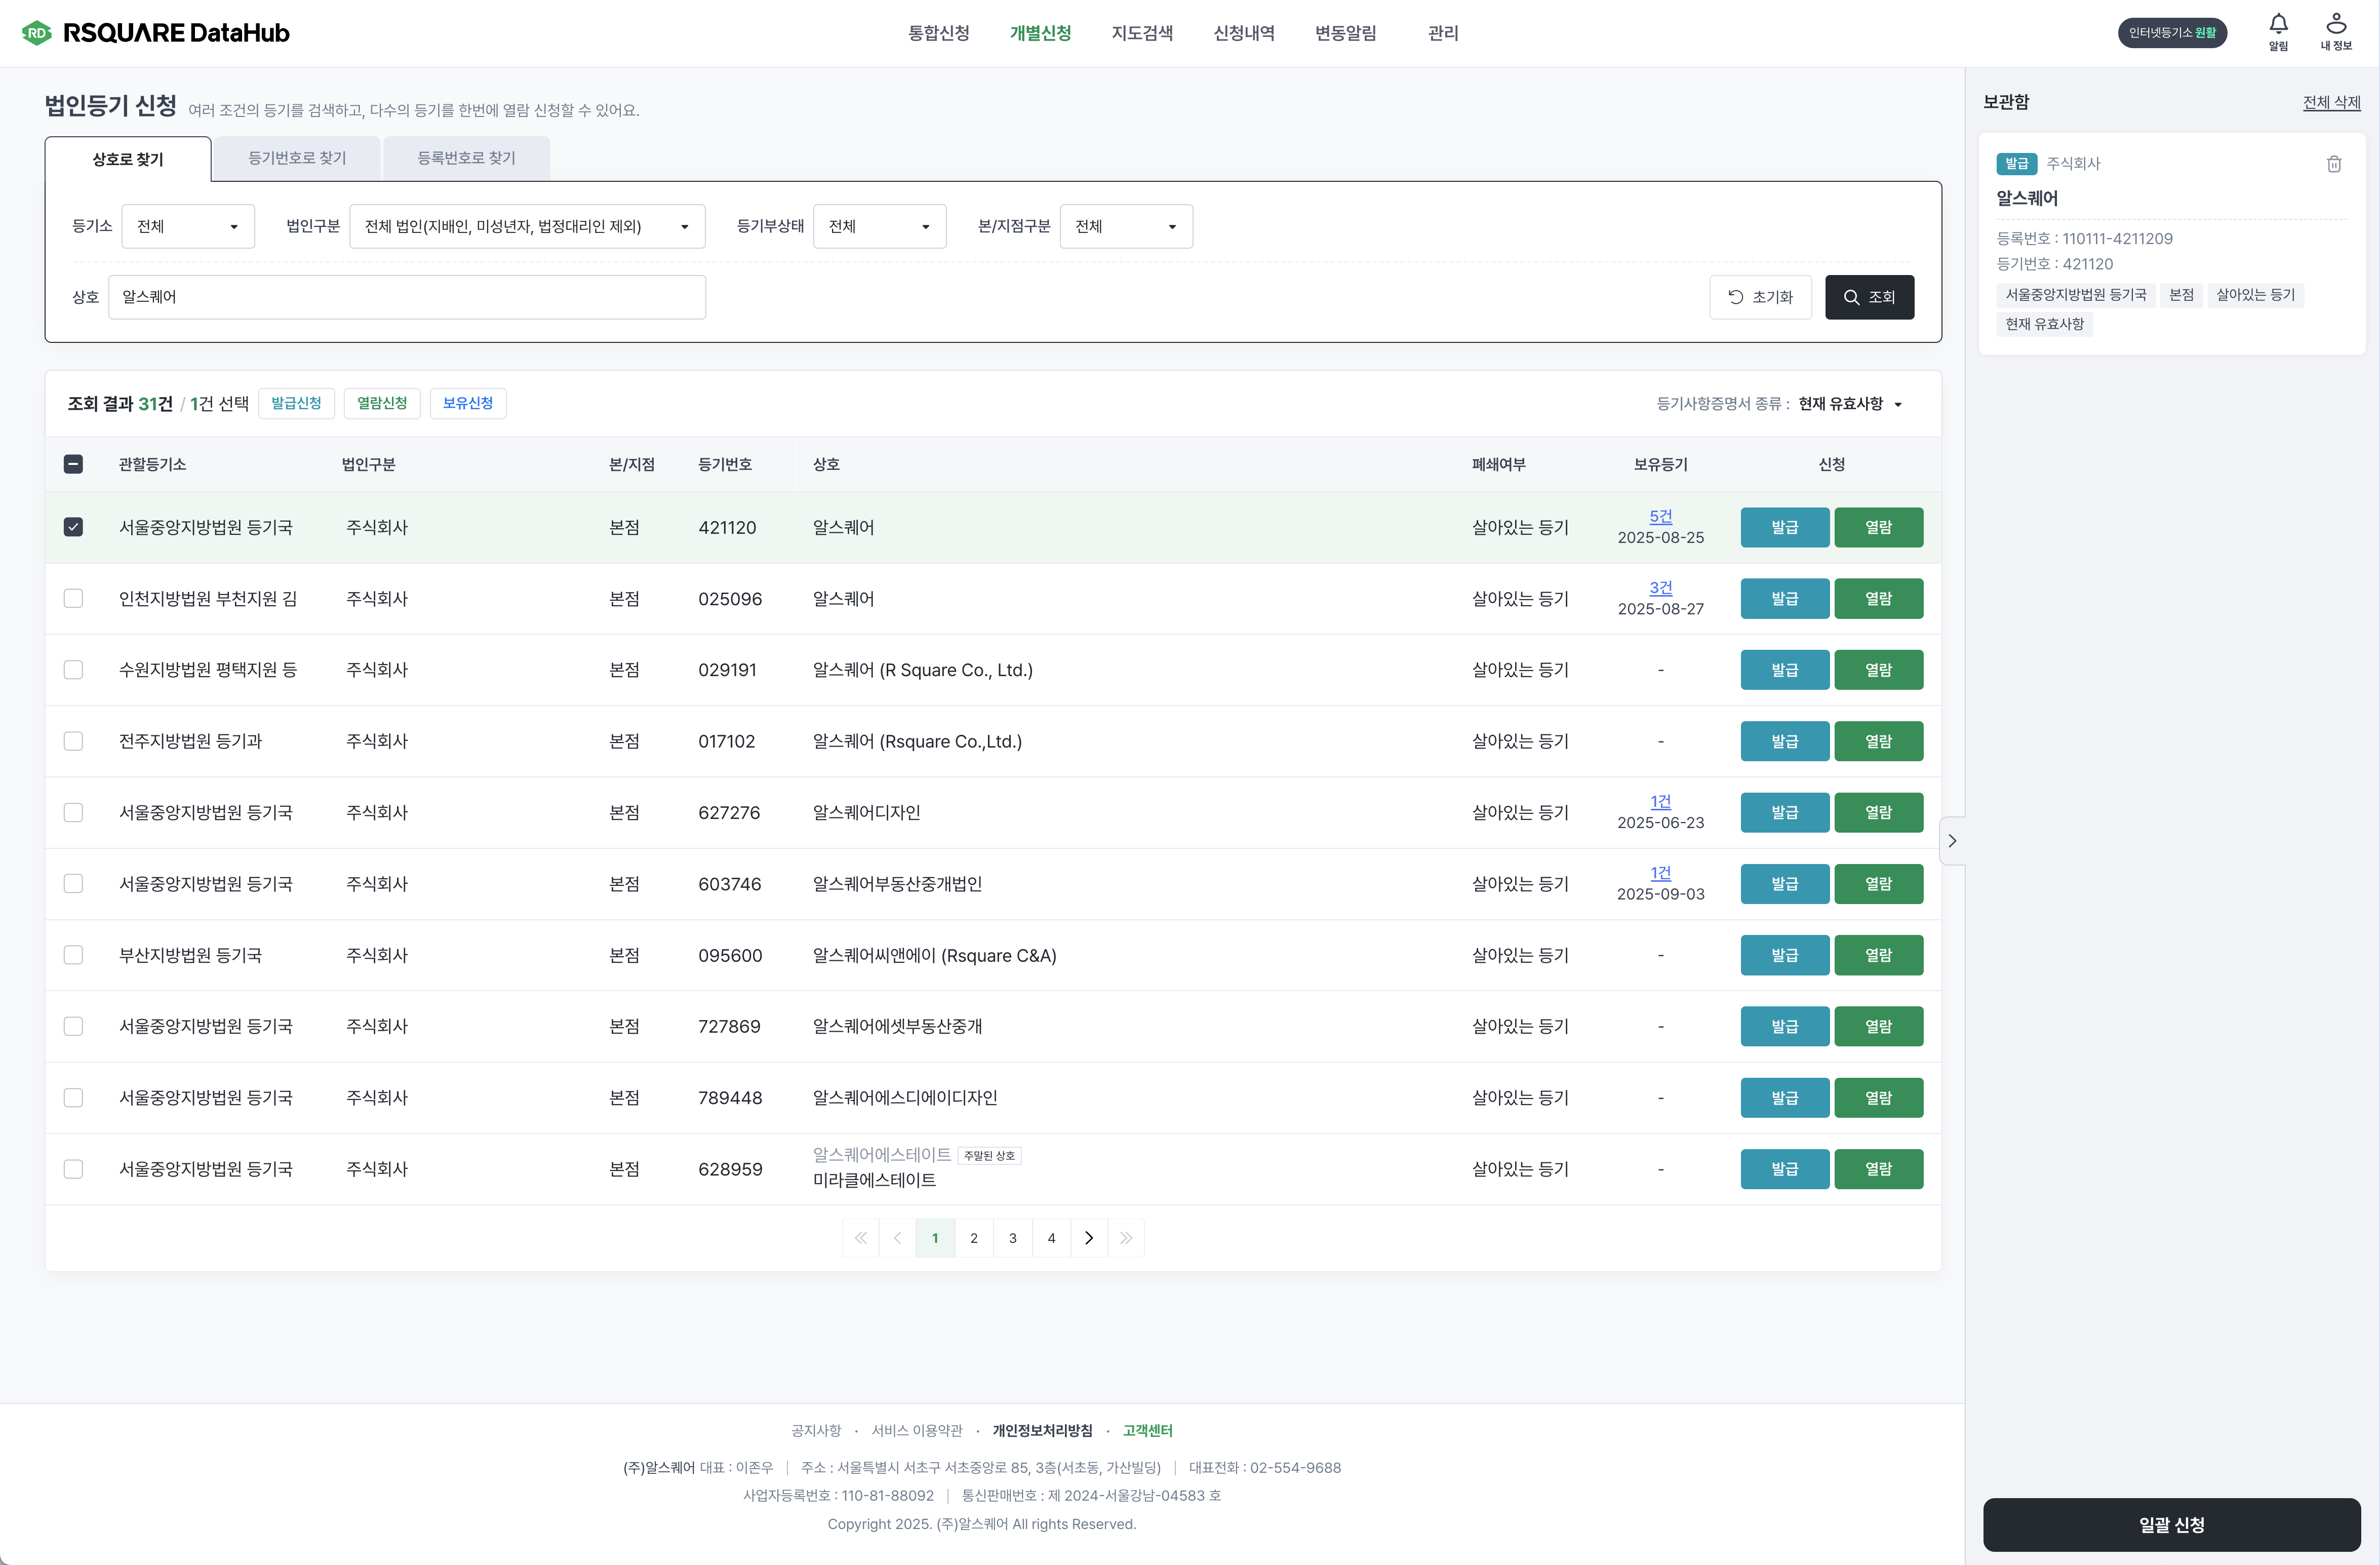
Task: Delete 알스퀘어 item using trash icon
Action: 2334,164
